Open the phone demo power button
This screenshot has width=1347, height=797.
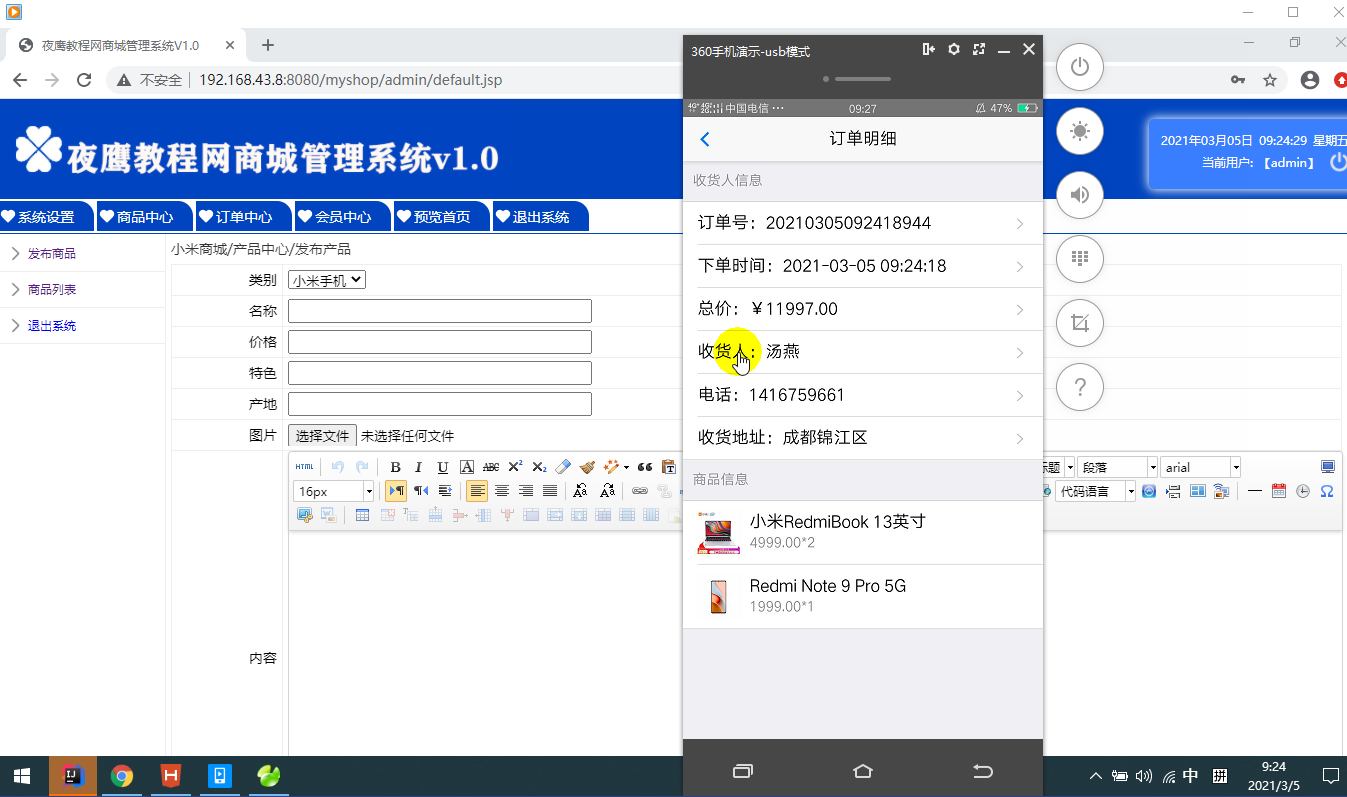click(1079, 67)
